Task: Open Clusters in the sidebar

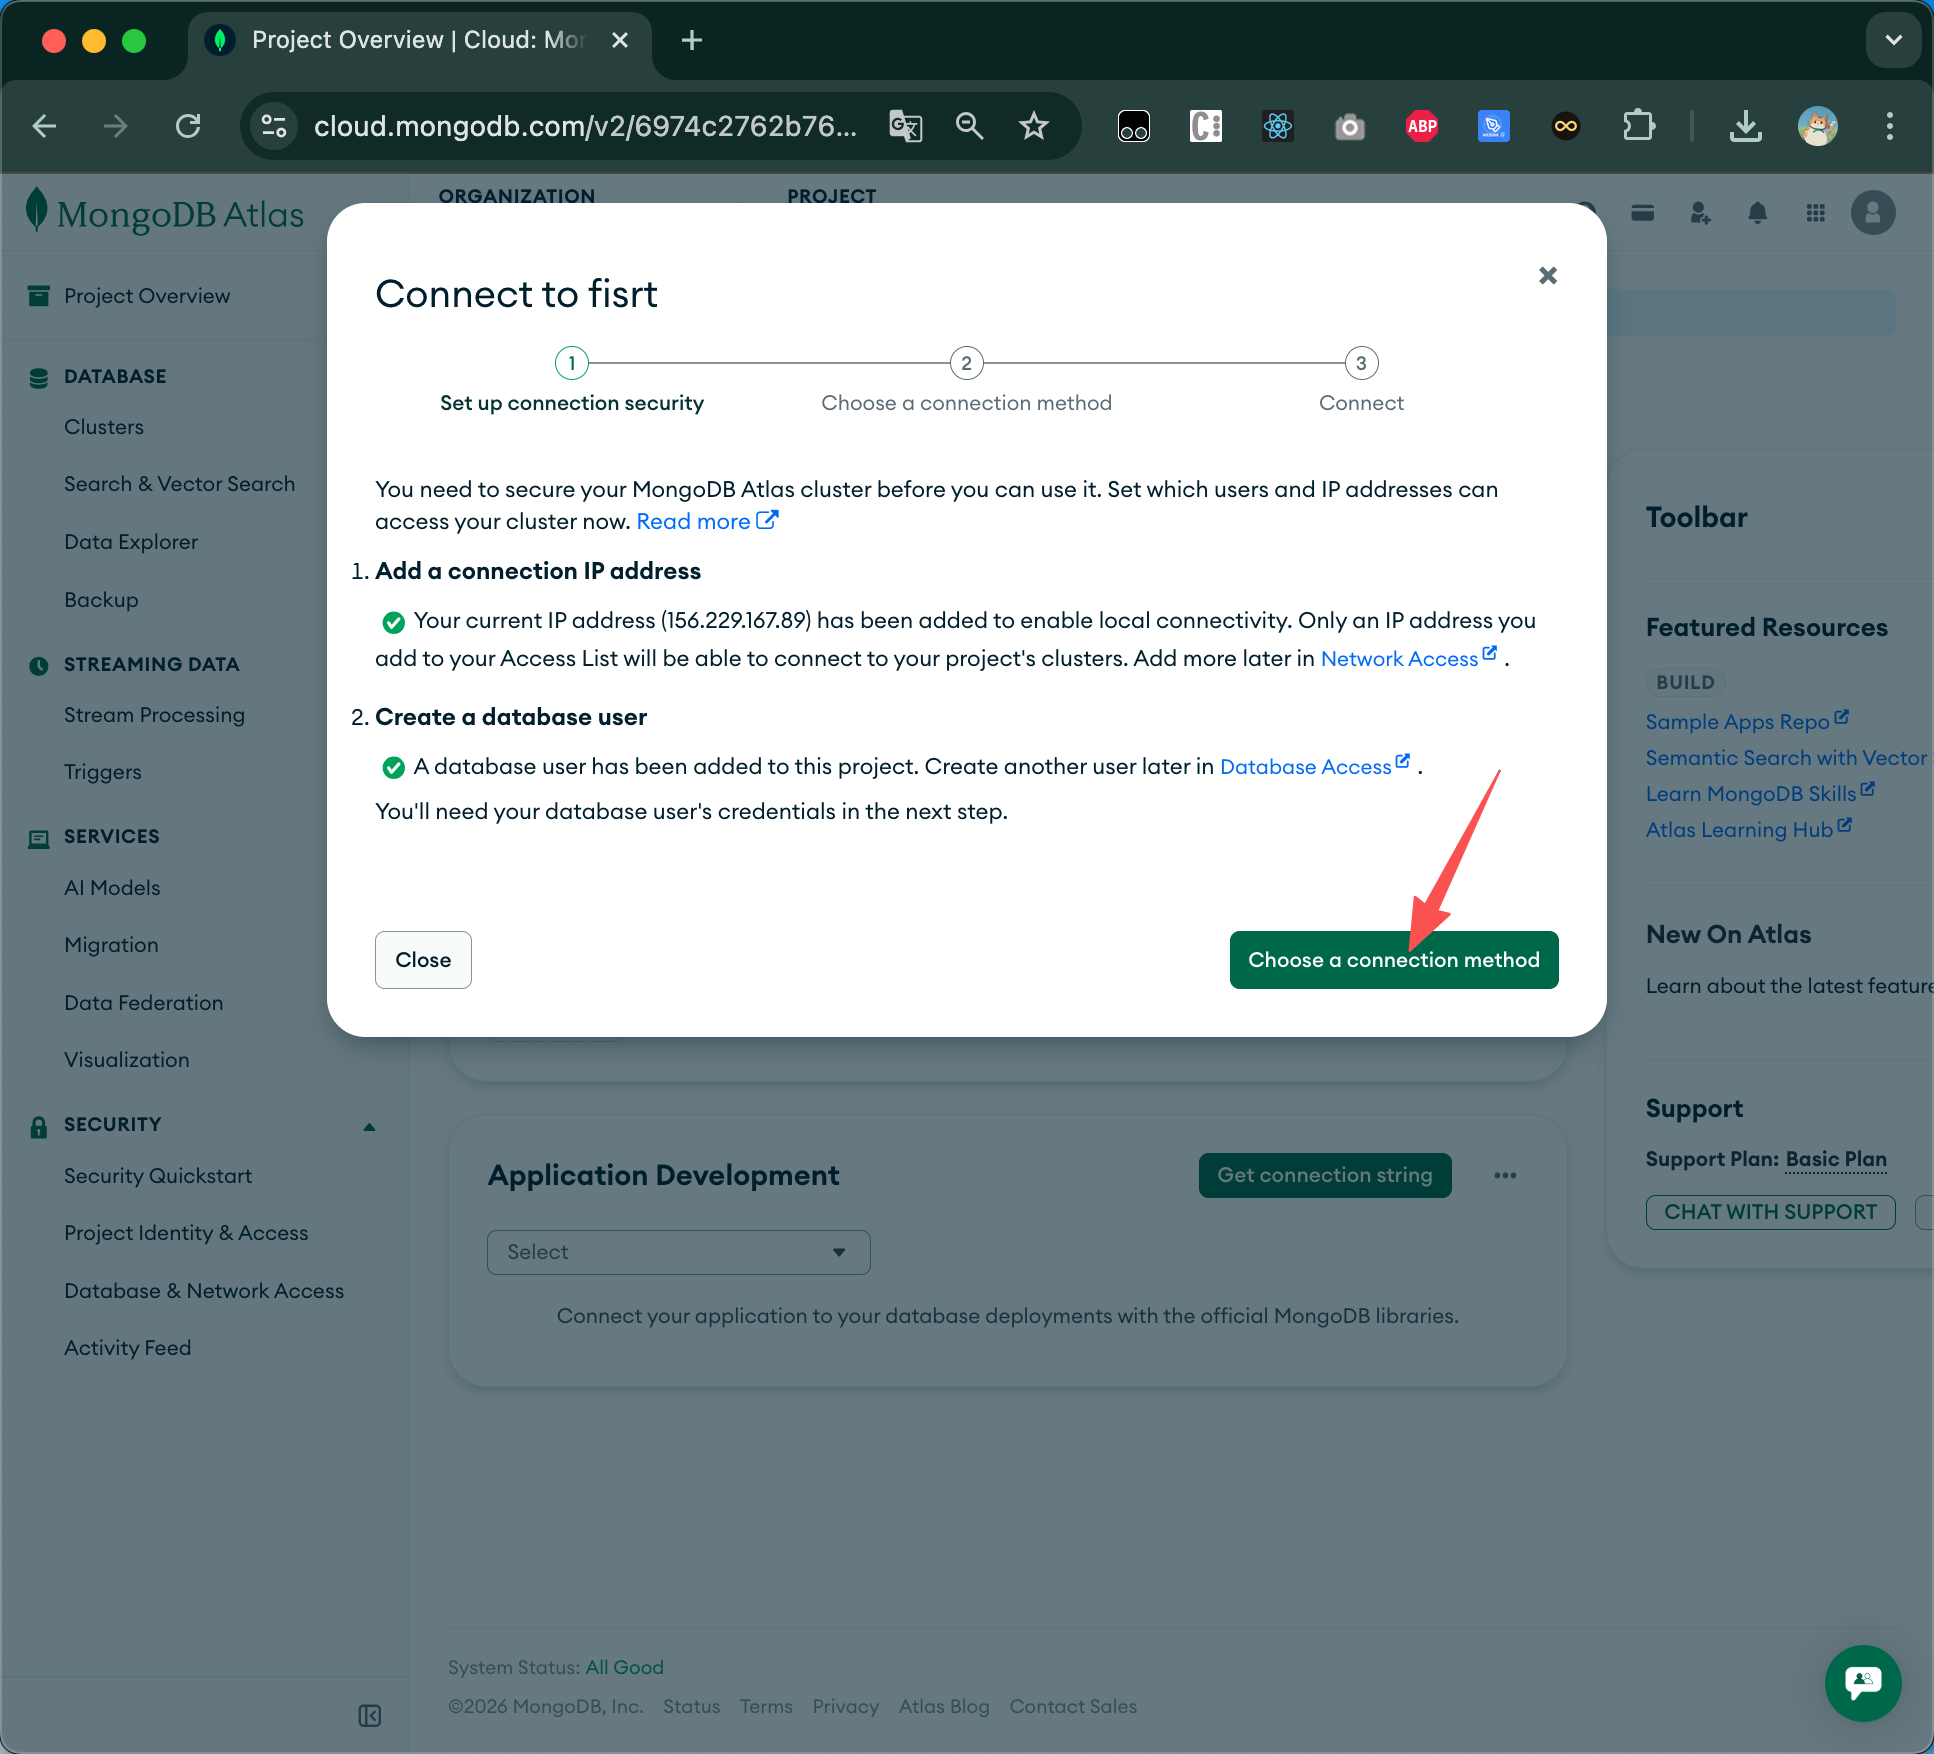Action: point(104,427)
